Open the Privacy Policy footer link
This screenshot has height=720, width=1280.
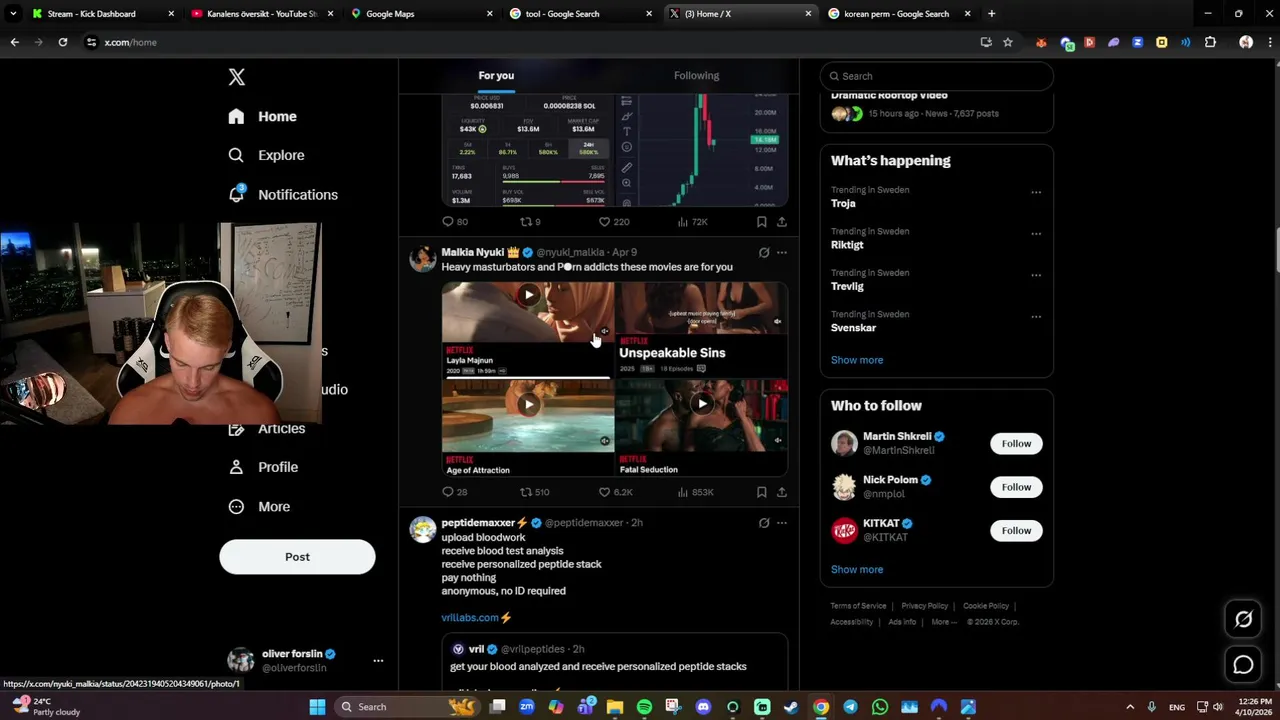(x=924, y=606)
